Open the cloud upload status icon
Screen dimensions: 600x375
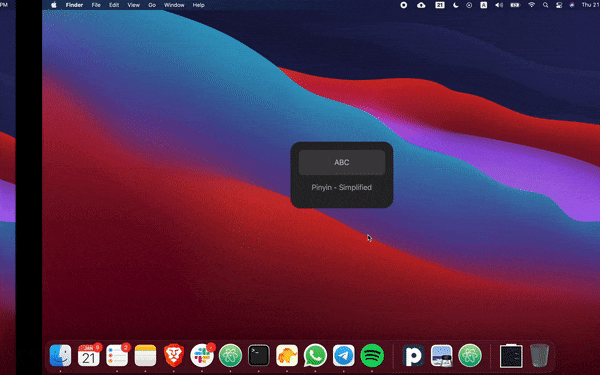click(421, 5)
